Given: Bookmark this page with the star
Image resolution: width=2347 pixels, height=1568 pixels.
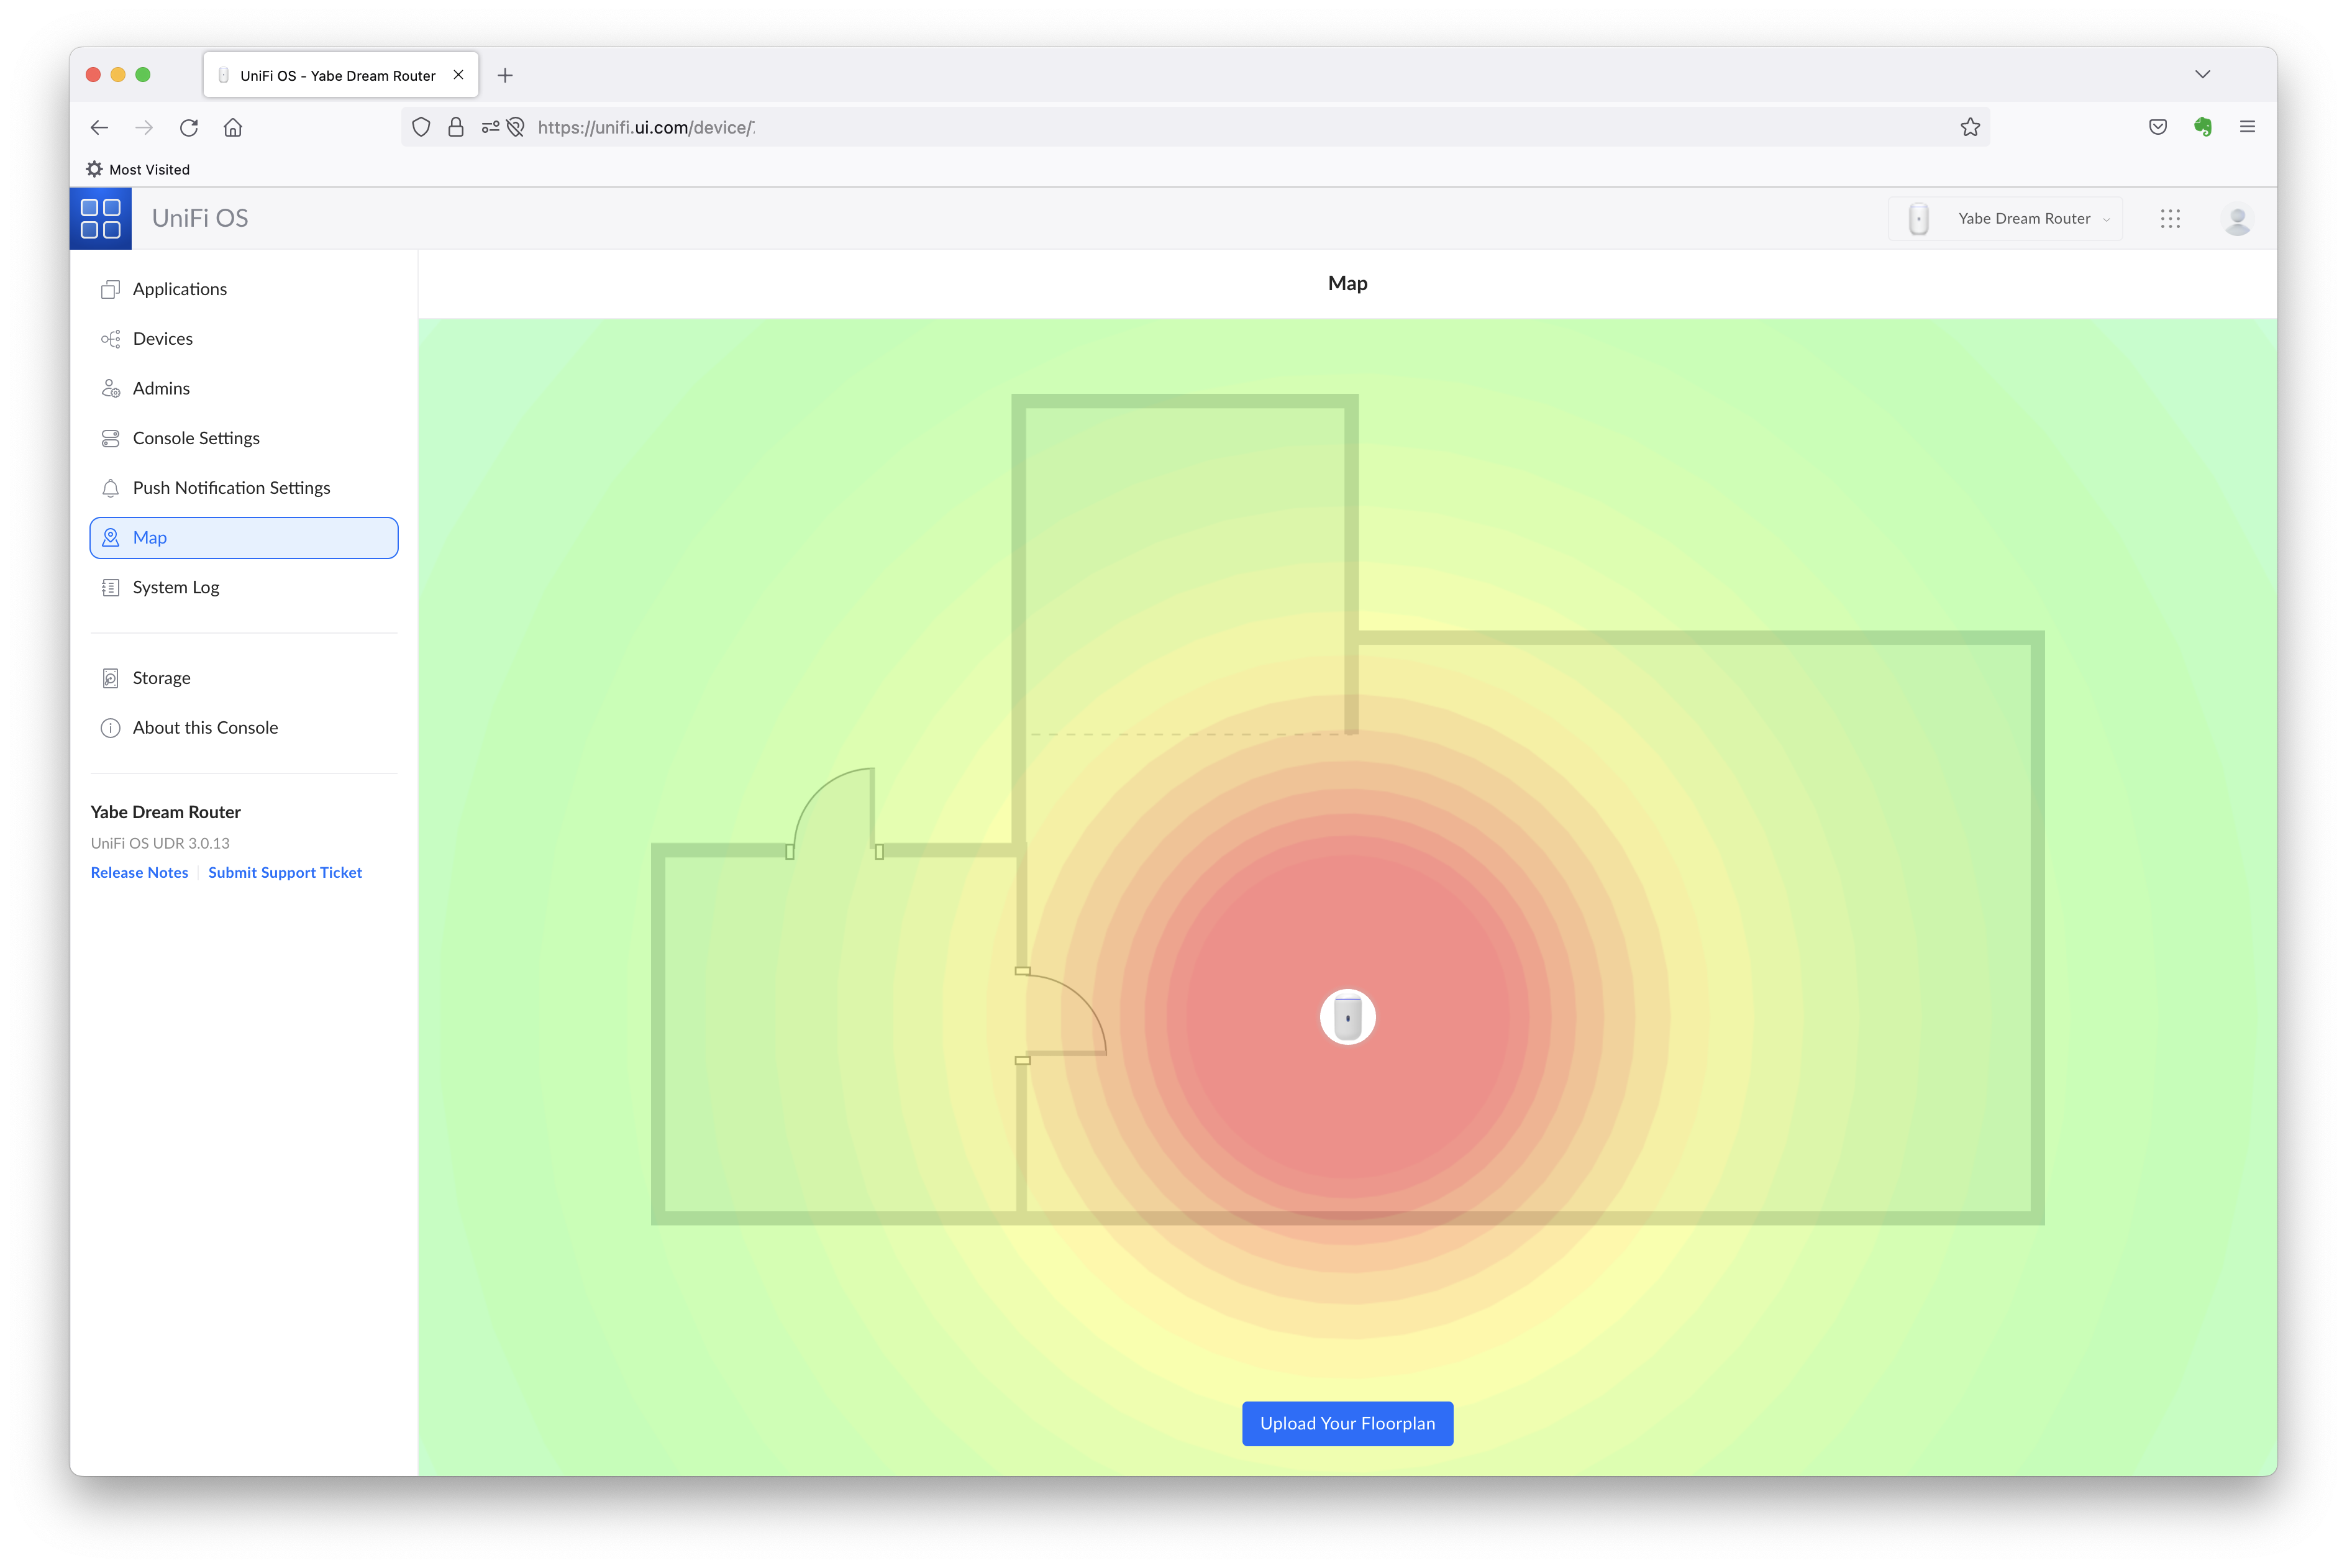Looking at the screenshot, I should tap(1969, 127).
